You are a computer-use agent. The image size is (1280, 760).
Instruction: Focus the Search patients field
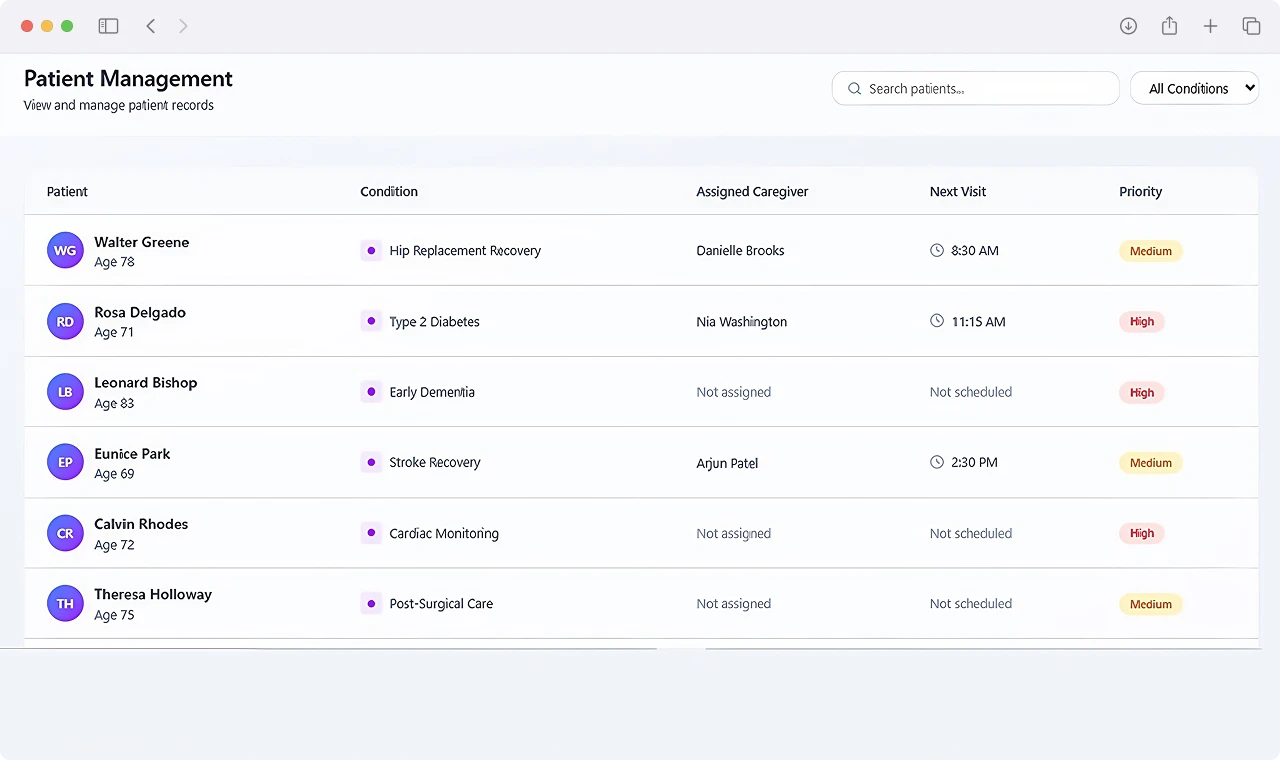pos(975,88)
